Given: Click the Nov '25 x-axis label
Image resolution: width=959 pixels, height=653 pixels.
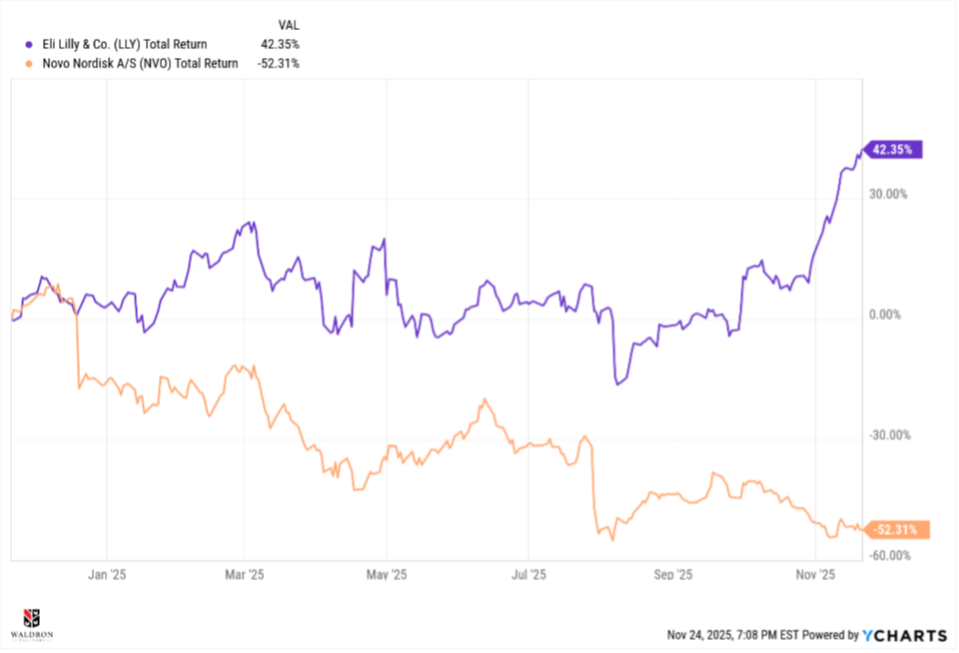Looking at the screenshot, I should point(816,575).
